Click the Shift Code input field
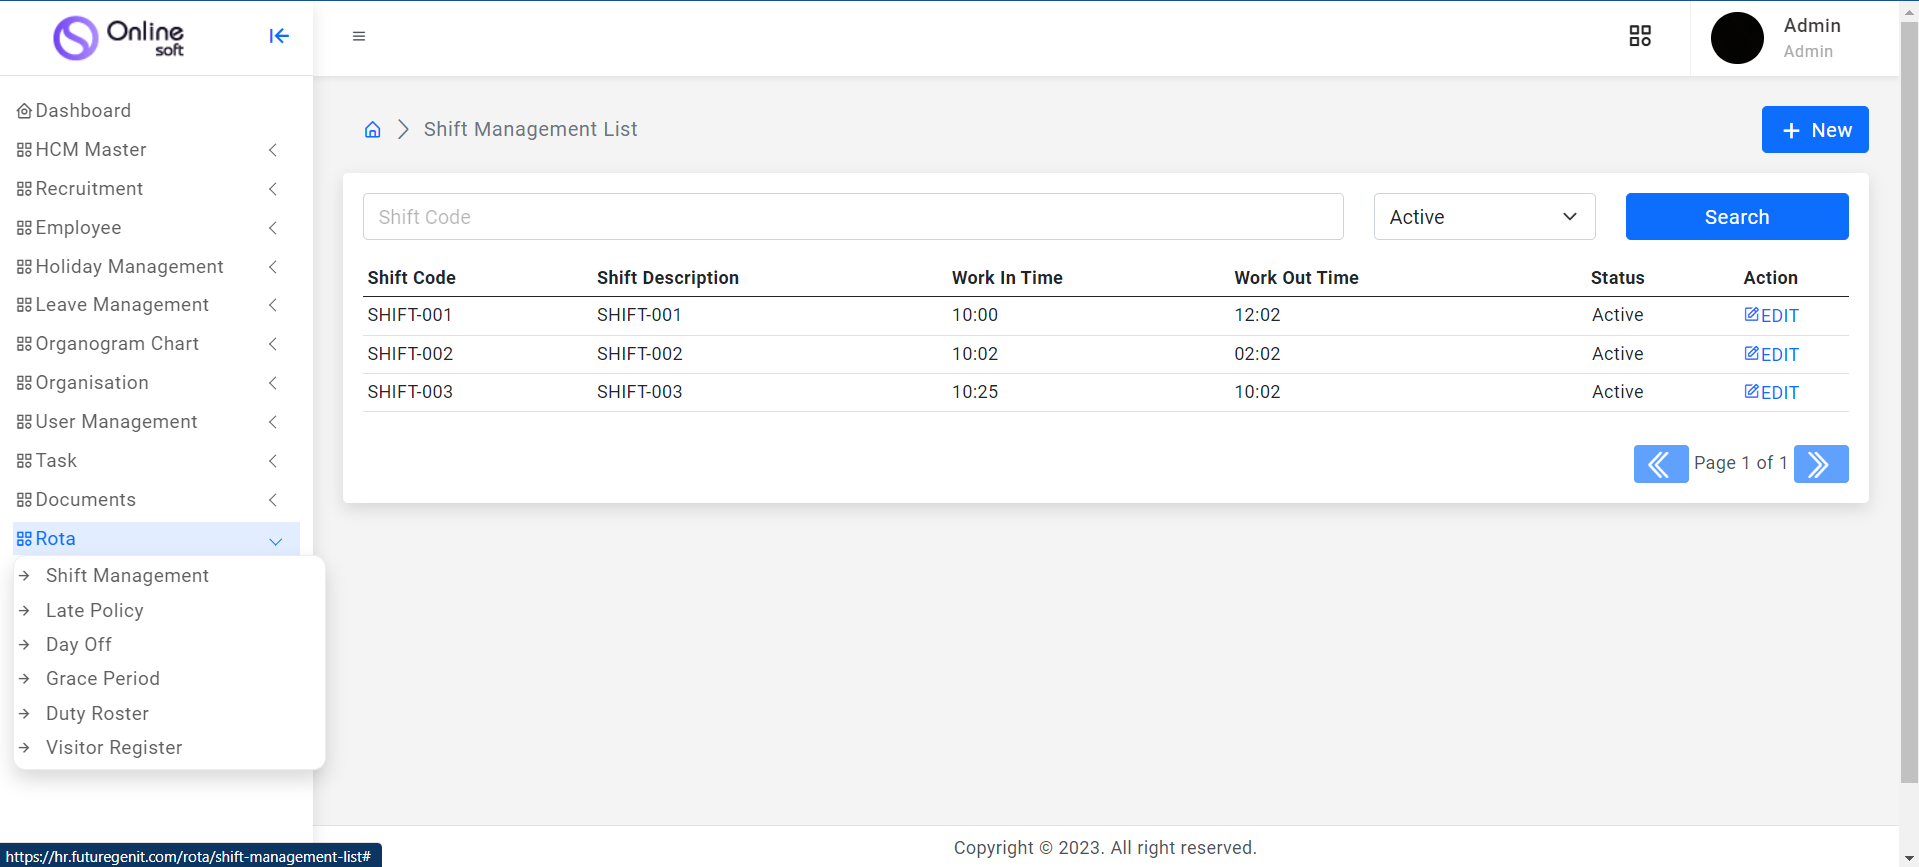 852,217
